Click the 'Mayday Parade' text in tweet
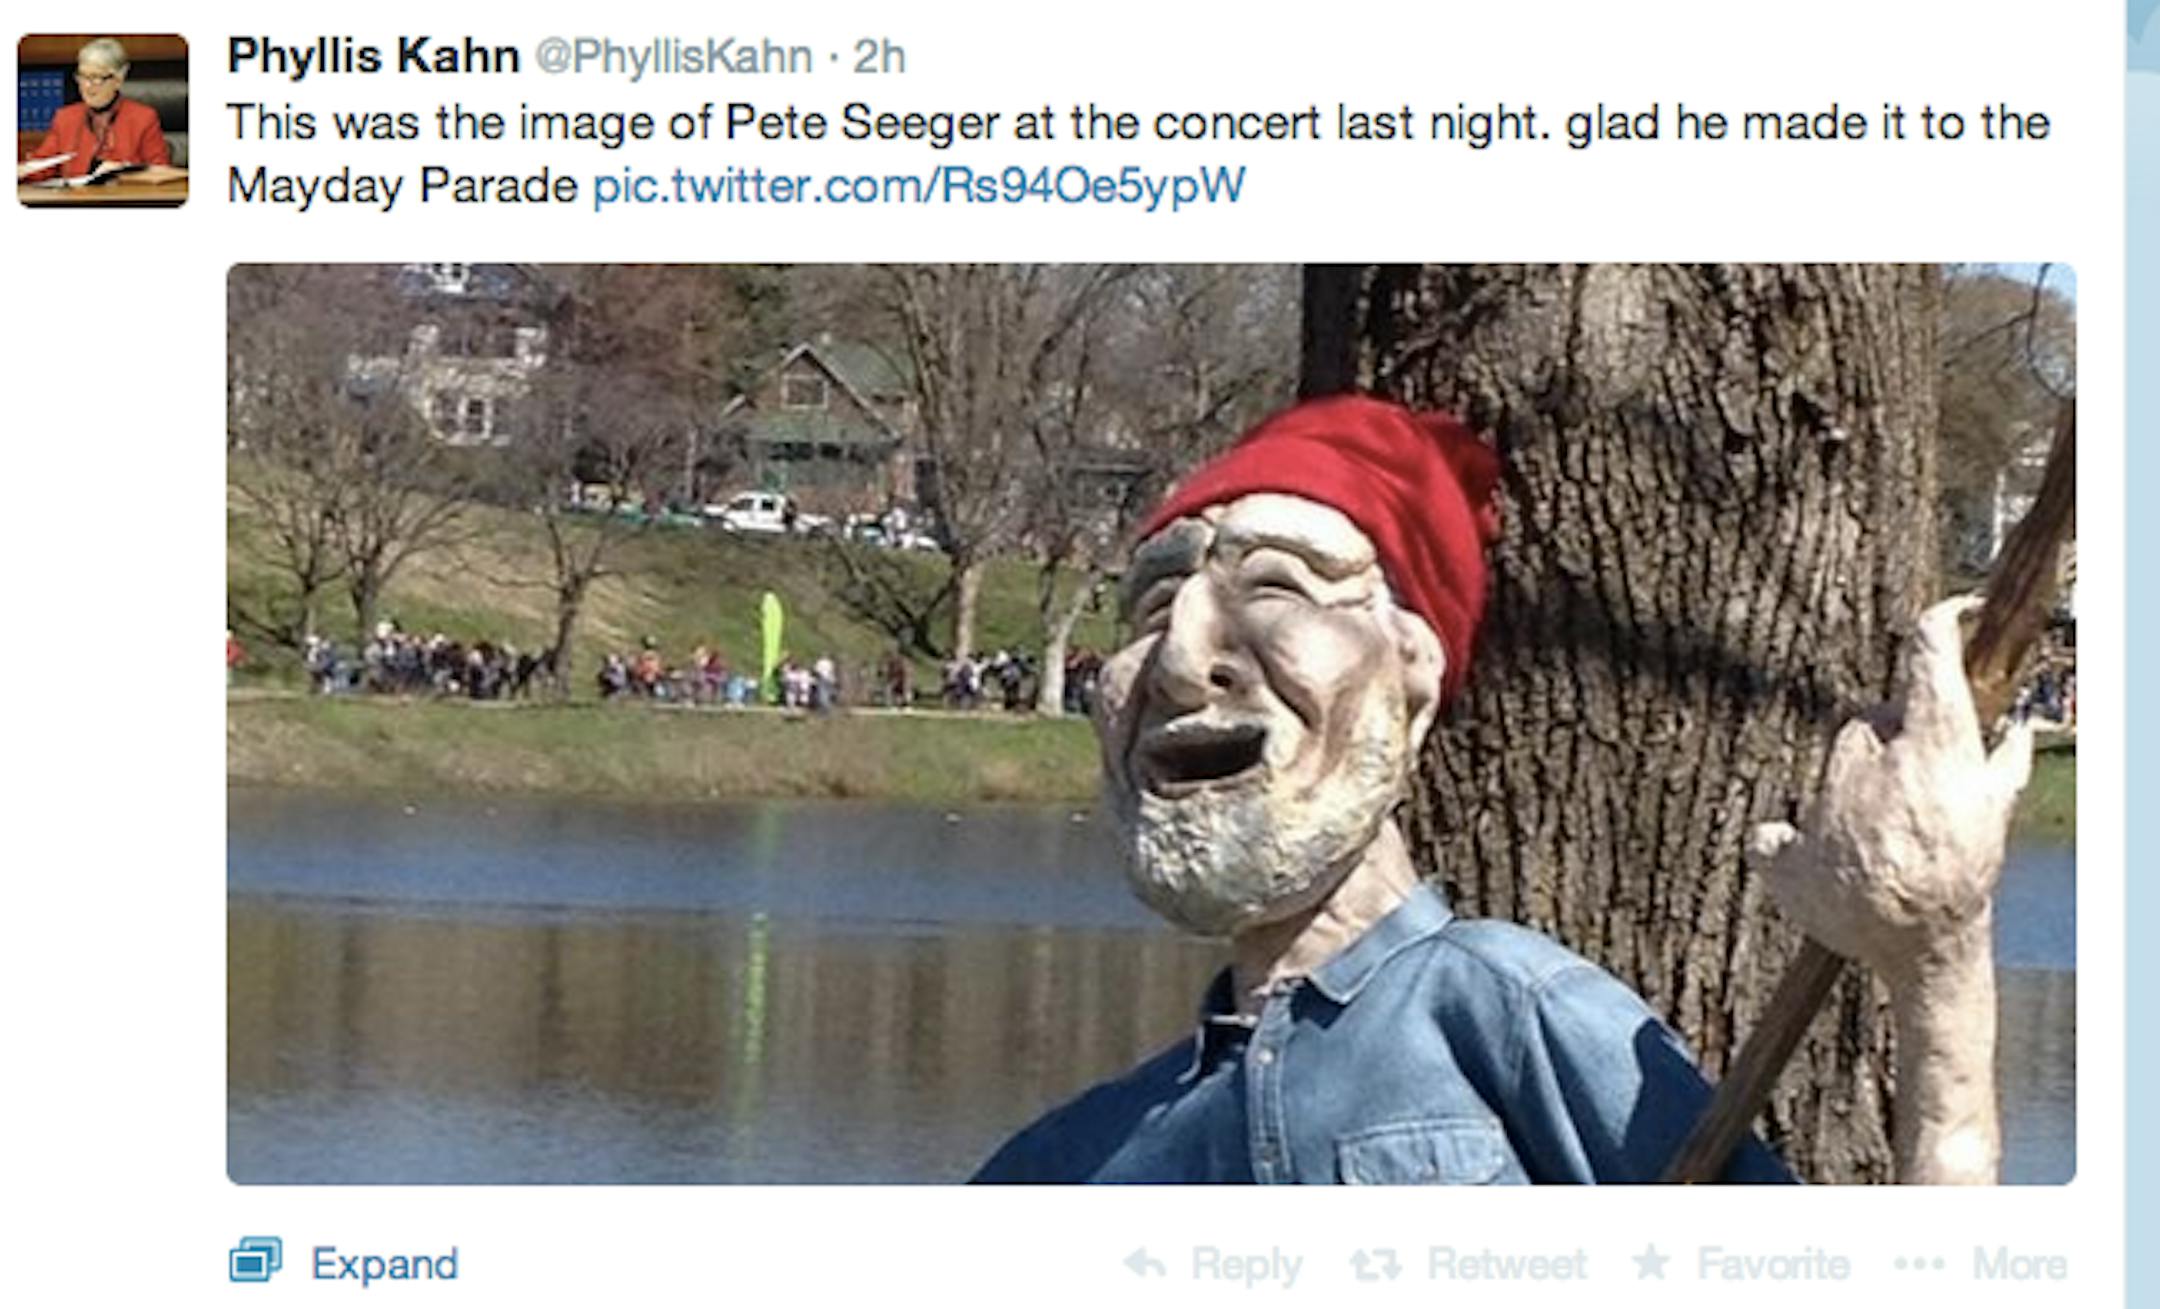Screen dimensions: 2160x1309 click(x=402, y=186)
